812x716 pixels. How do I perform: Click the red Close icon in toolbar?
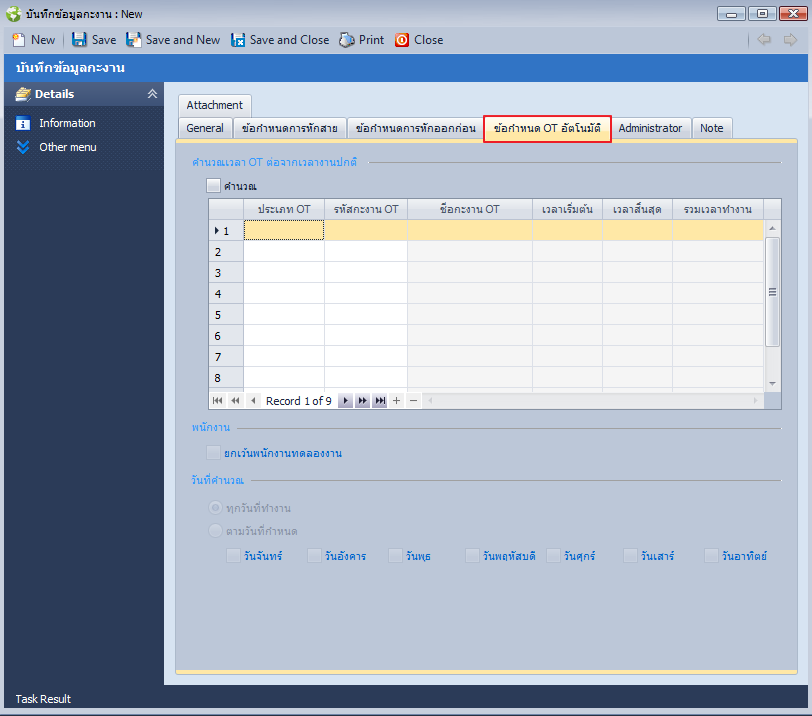(x=402, y=40)
